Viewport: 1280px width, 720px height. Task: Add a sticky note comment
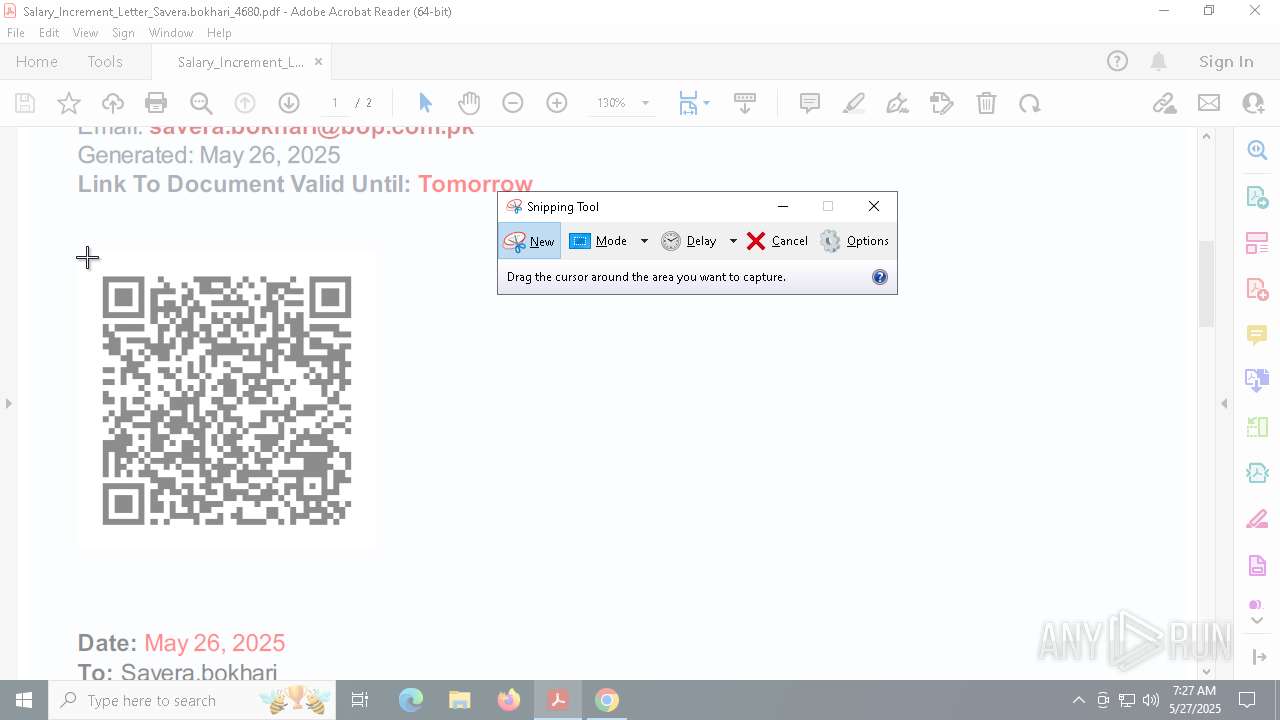point(810,103)
